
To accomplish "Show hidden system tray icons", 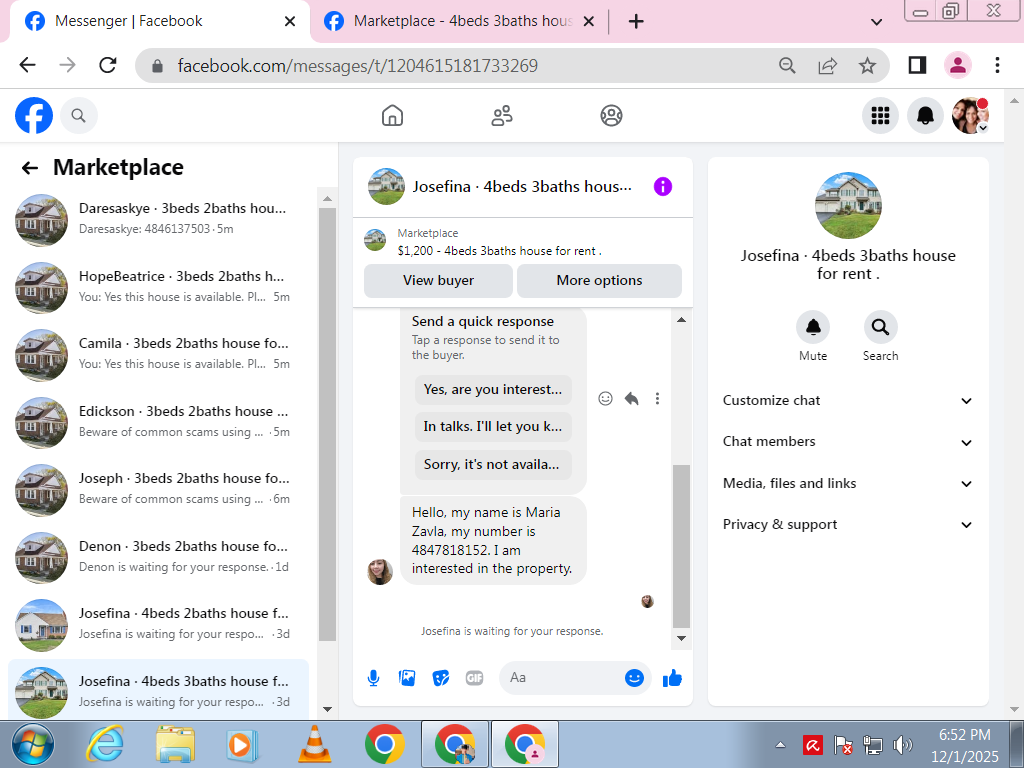I will [780, 744].
